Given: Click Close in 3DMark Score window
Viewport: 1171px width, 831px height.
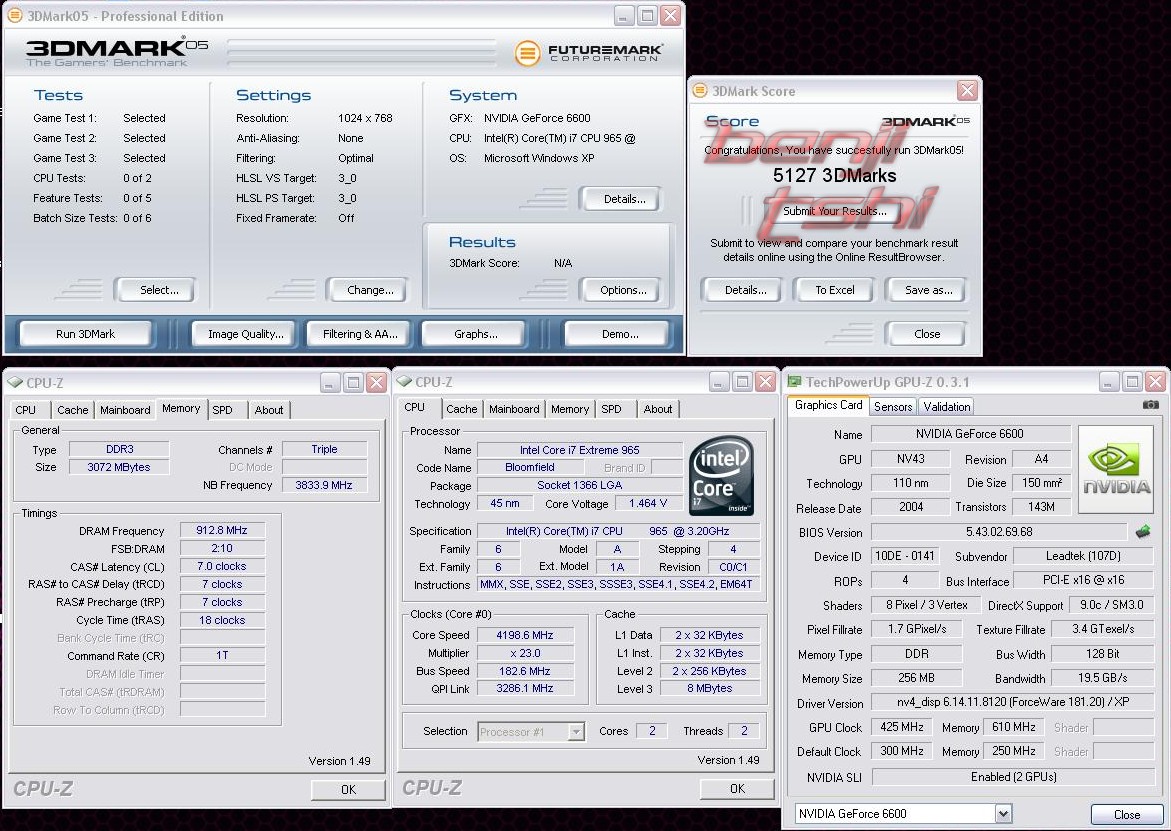Looking at the screenshot, I should [927, 334].
